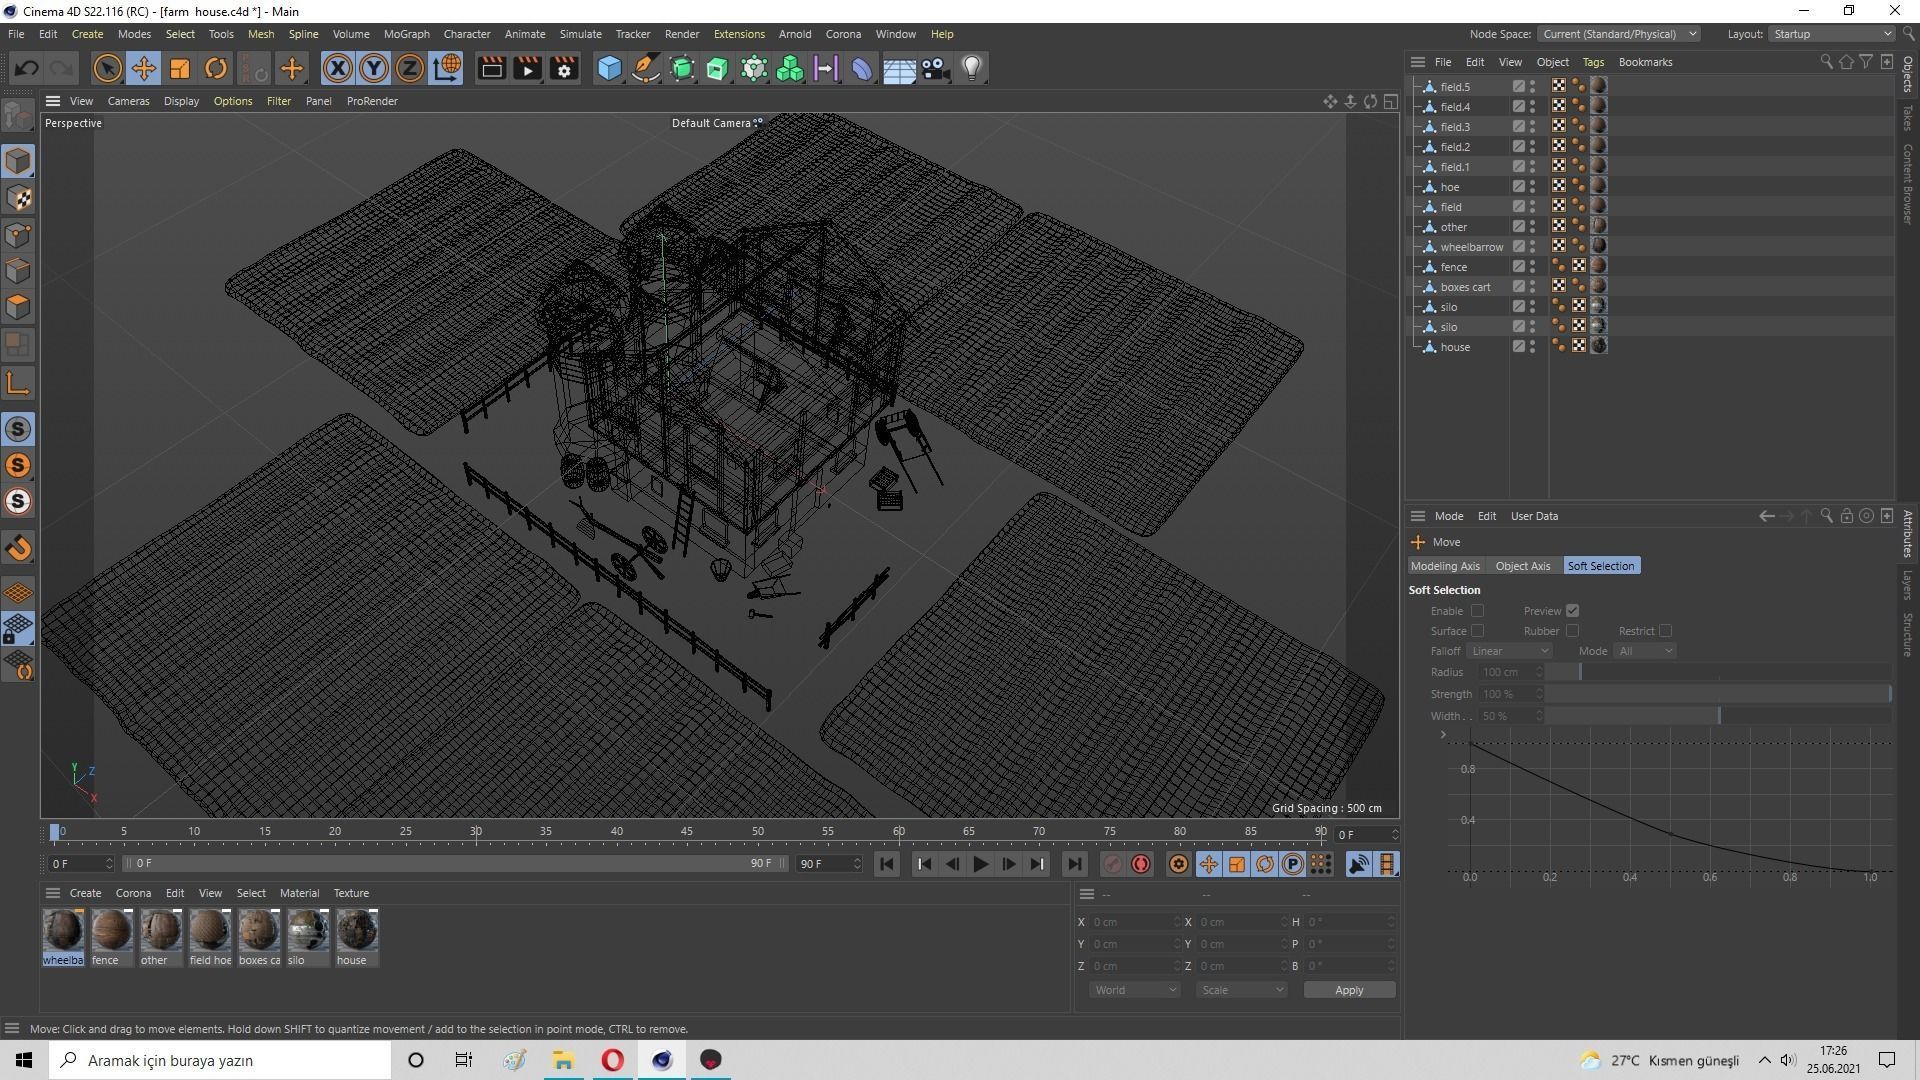
Task: Click the Spline Pen icon
Action: tap(646, 68)
